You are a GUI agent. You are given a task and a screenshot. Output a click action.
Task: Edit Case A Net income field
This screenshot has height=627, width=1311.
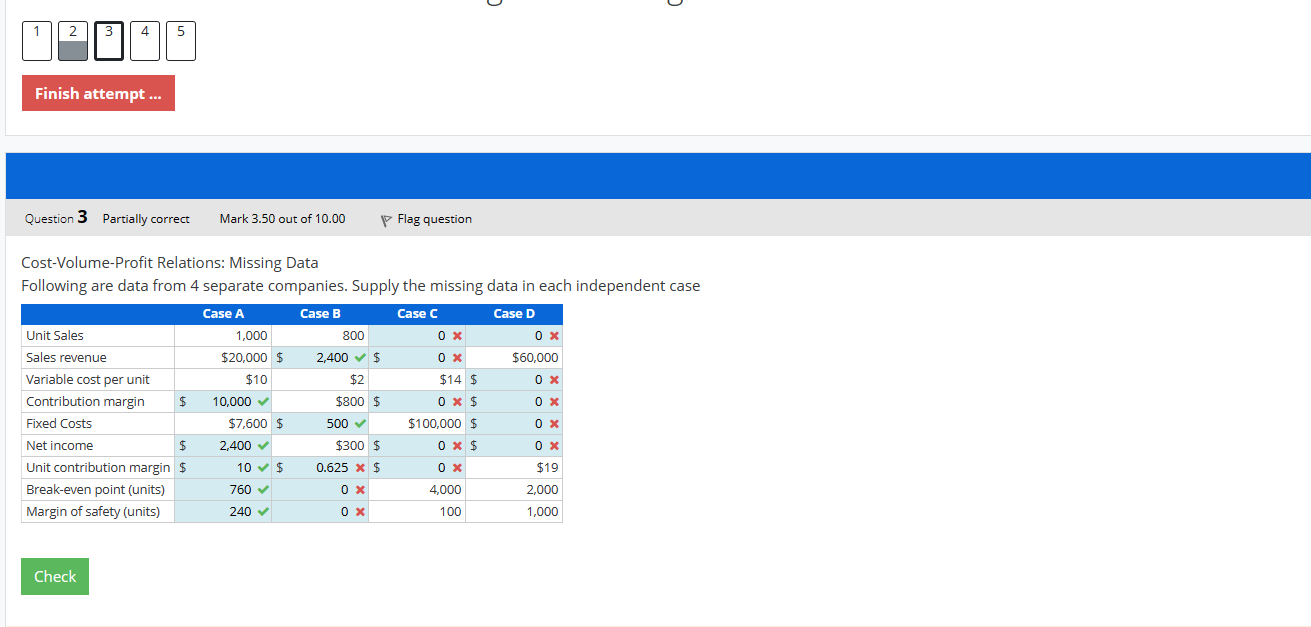222,445
